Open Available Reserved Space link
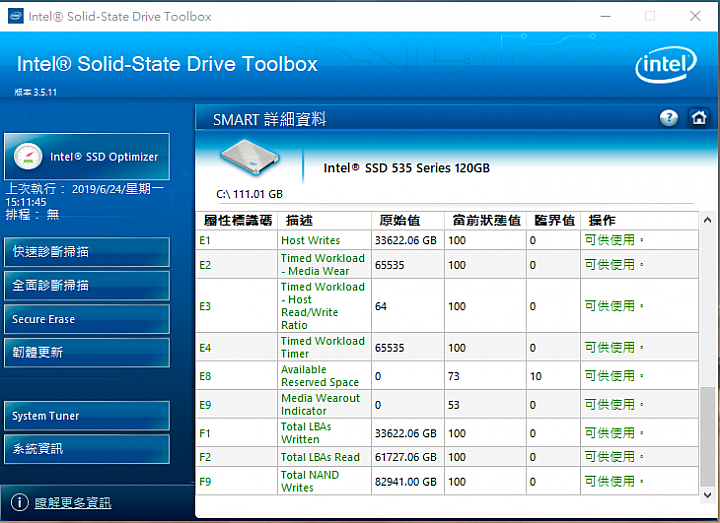 (320, 376)
